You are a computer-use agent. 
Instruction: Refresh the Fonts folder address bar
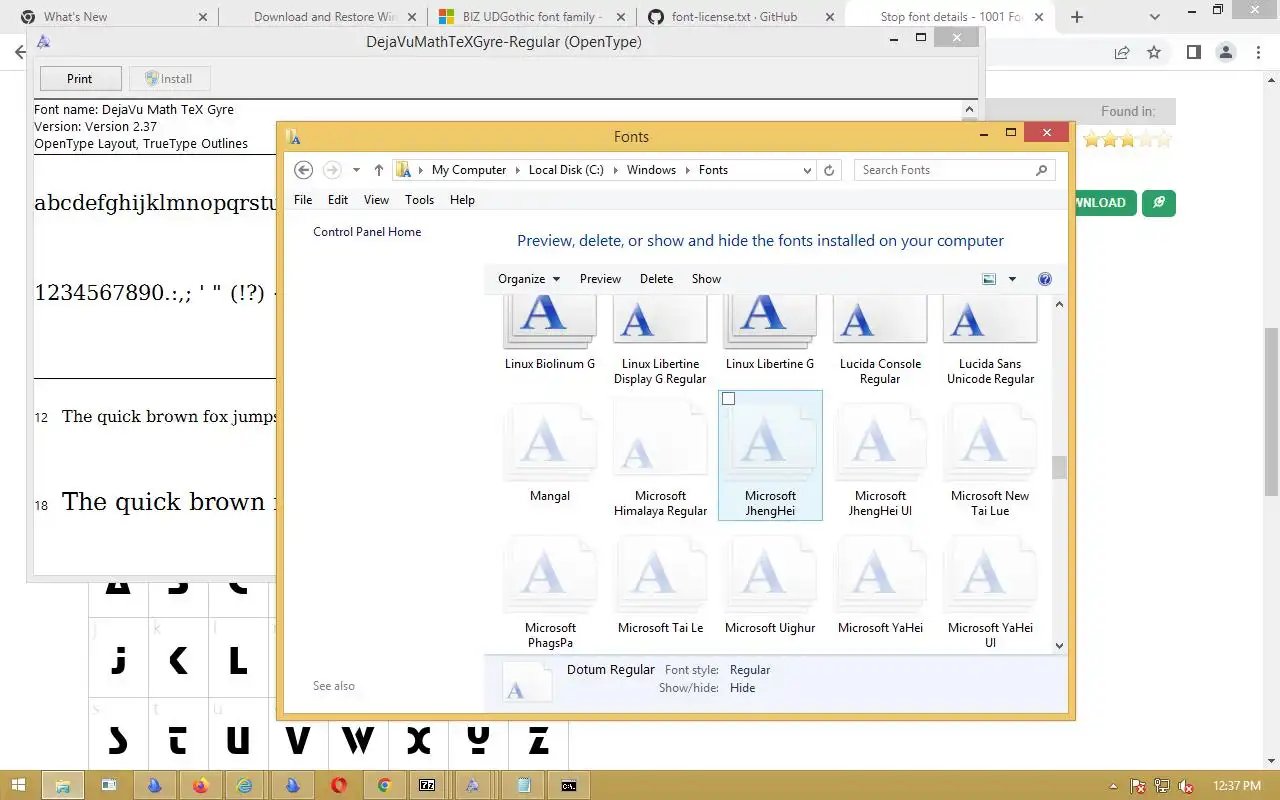829,170
